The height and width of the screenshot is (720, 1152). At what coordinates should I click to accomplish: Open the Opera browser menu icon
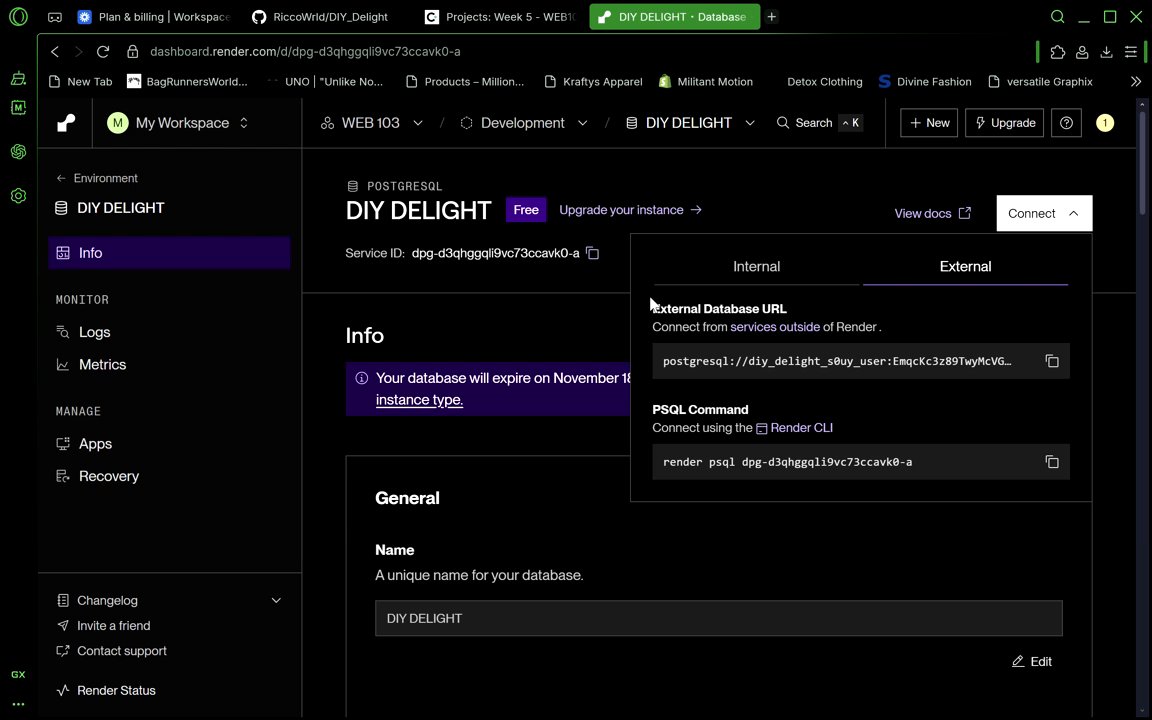(18, 16)
